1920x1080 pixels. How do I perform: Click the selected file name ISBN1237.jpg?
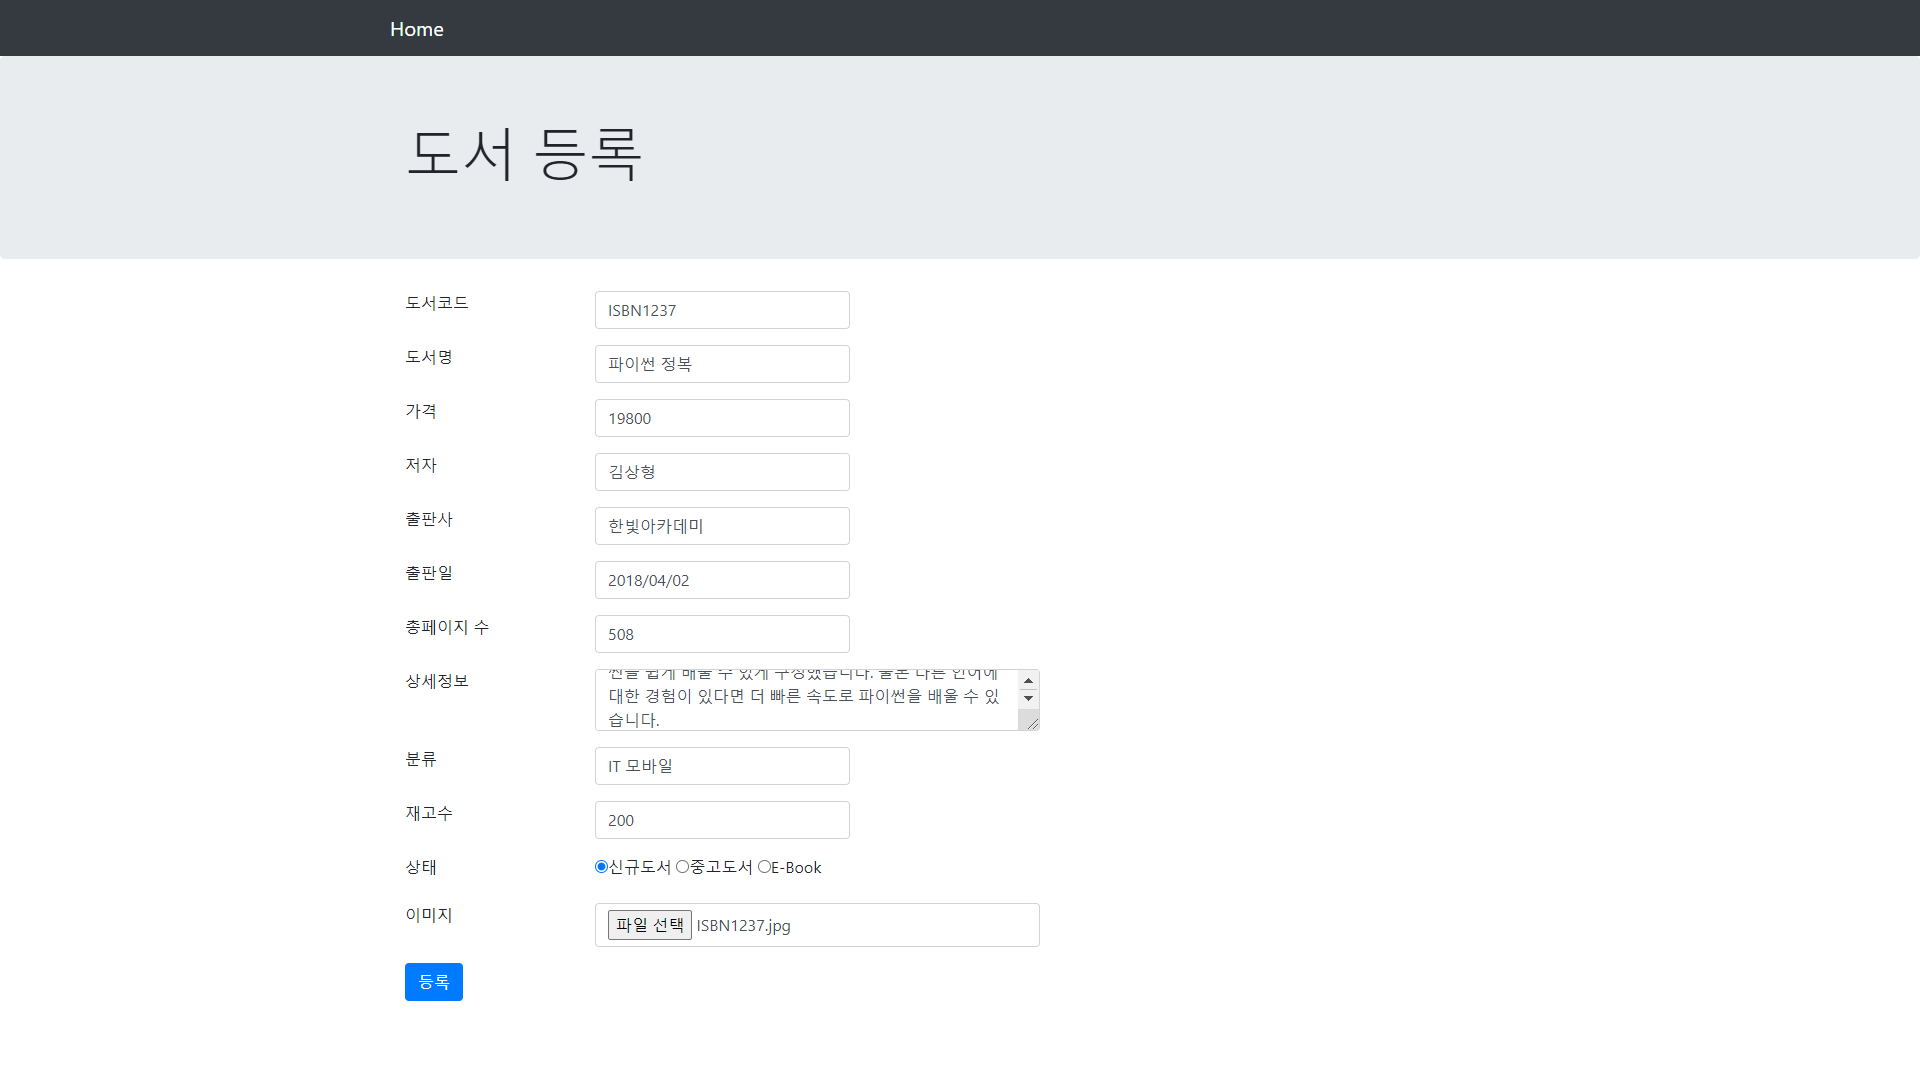pos(743,926)
